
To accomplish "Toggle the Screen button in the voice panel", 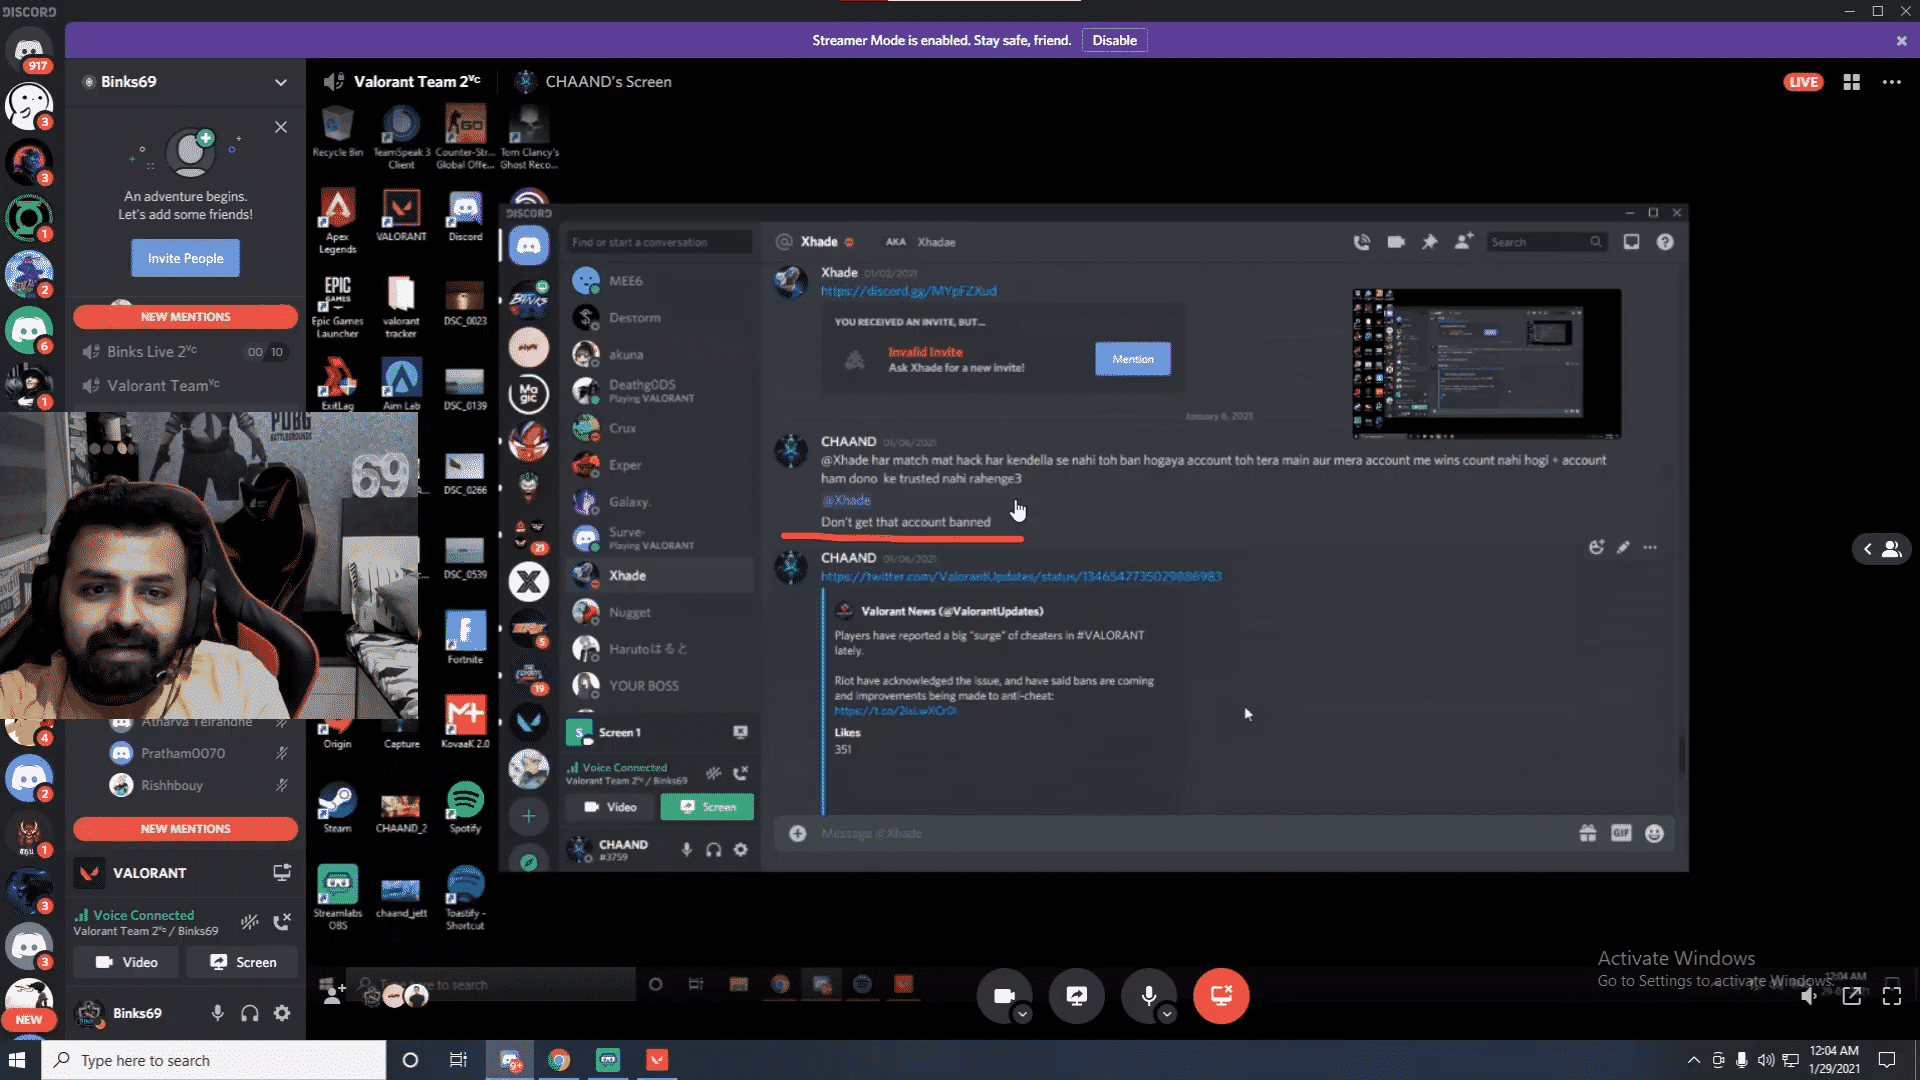I will pyautogui.click(x=243, y=962).
